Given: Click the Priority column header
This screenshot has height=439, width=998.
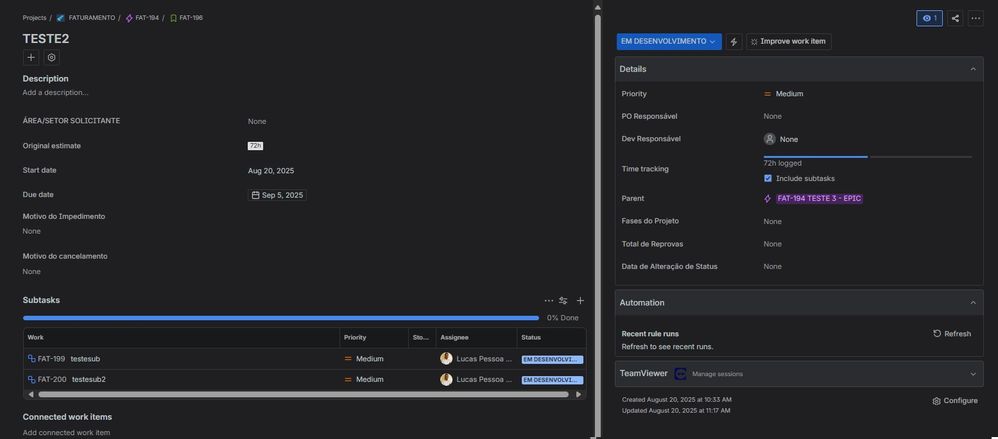Looking at the screenshot, I should 374,338.
